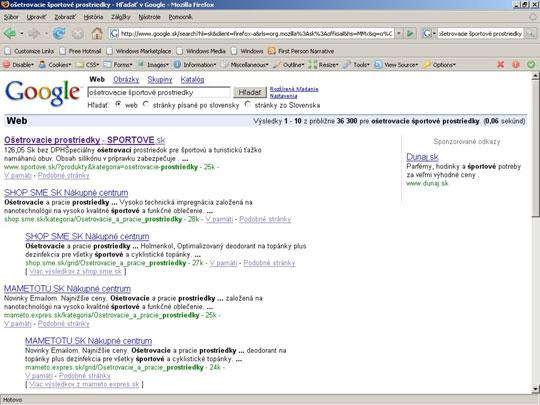
Task: Open the Cookies dropdown menu
Action: (70, 65)
